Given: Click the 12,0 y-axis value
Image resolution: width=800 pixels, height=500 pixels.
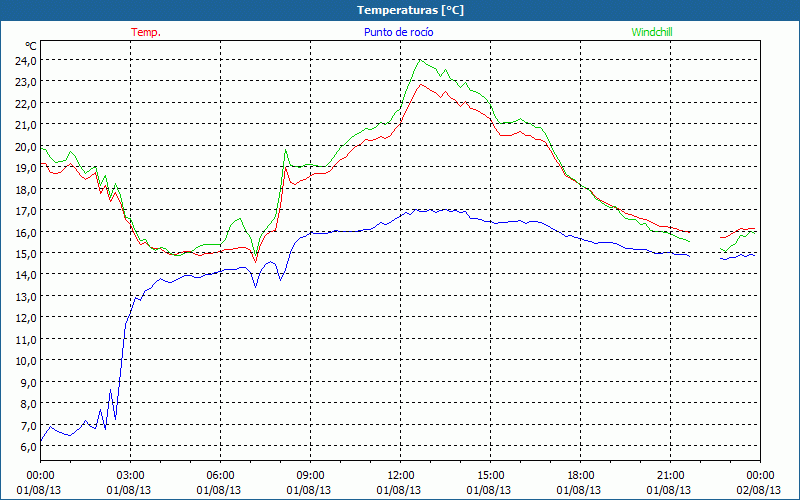Looking at the screenshot, I should pos(27,318).
